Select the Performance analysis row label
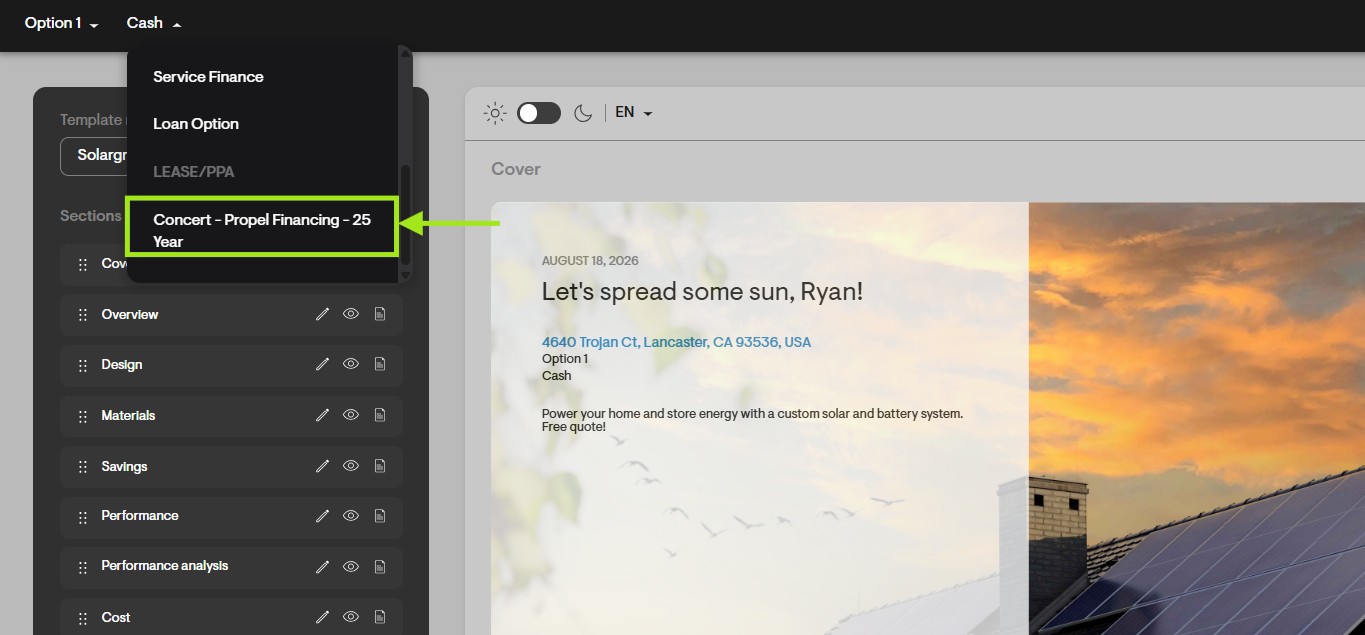1365x635 pixels. (x=165, y=566)
